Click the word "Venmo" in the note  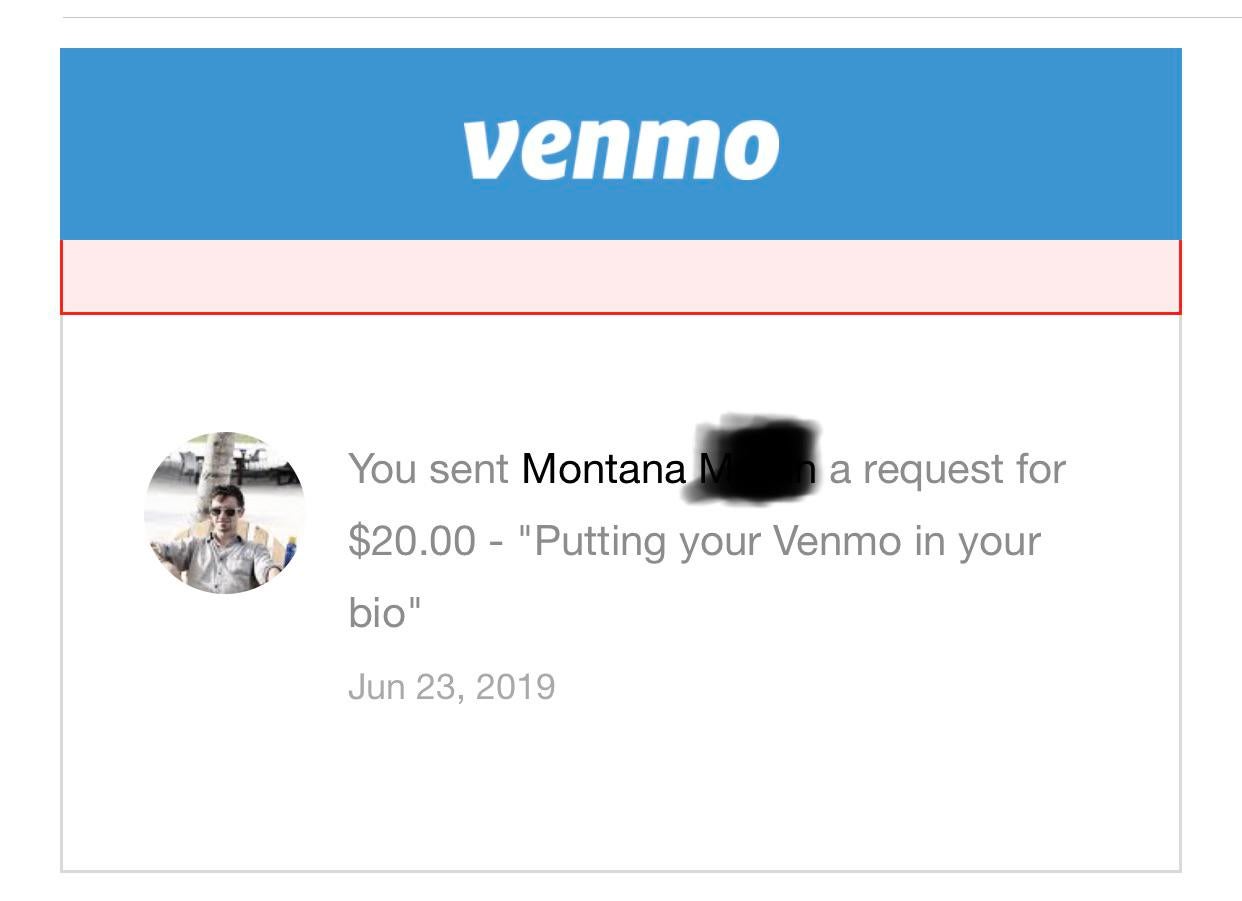[x=836, y=541]
